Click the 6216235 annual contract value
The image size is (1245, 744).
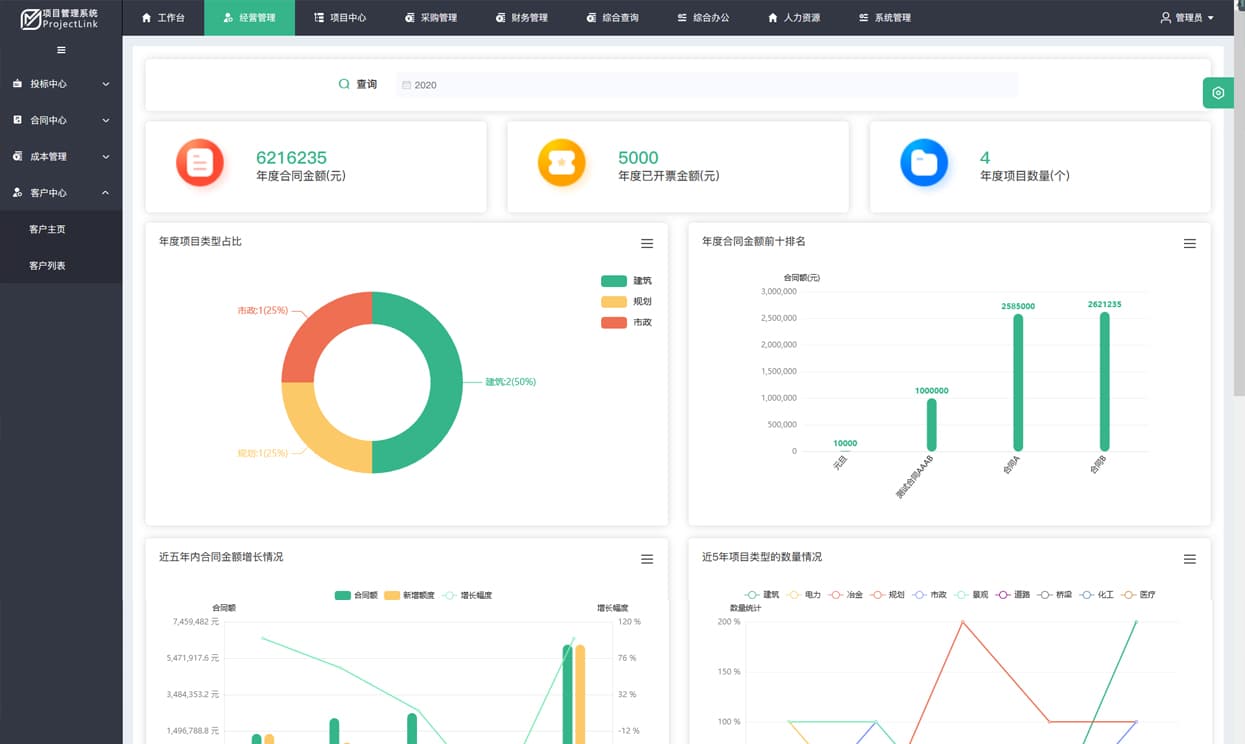(x=291, y=157)
